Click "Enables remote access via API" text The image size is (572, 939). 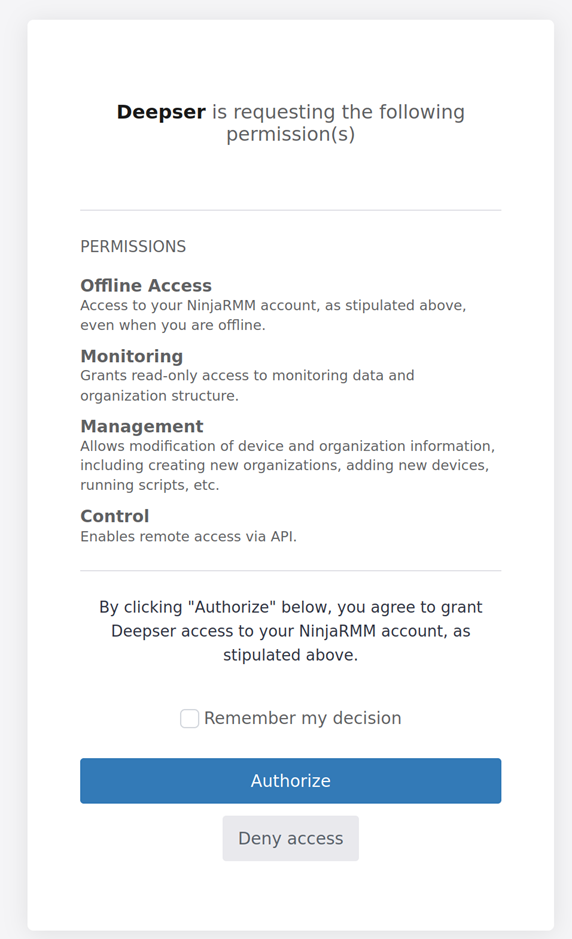coord(189,536)
